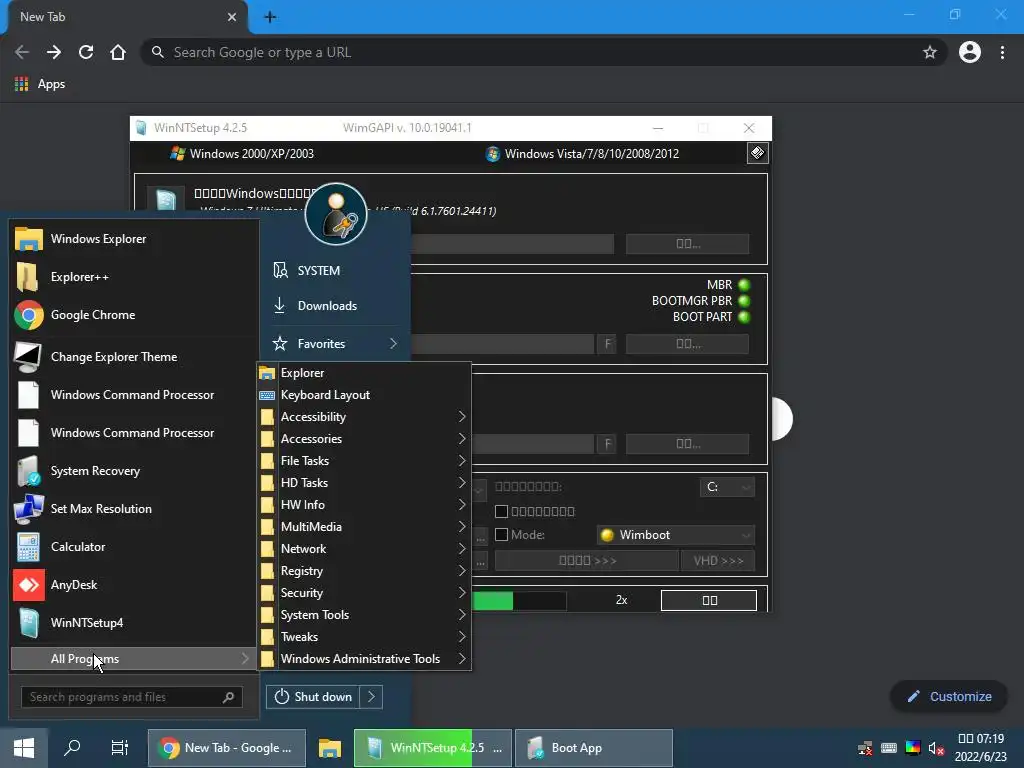Launch Explorer++ from start menu

pos(134,277)
